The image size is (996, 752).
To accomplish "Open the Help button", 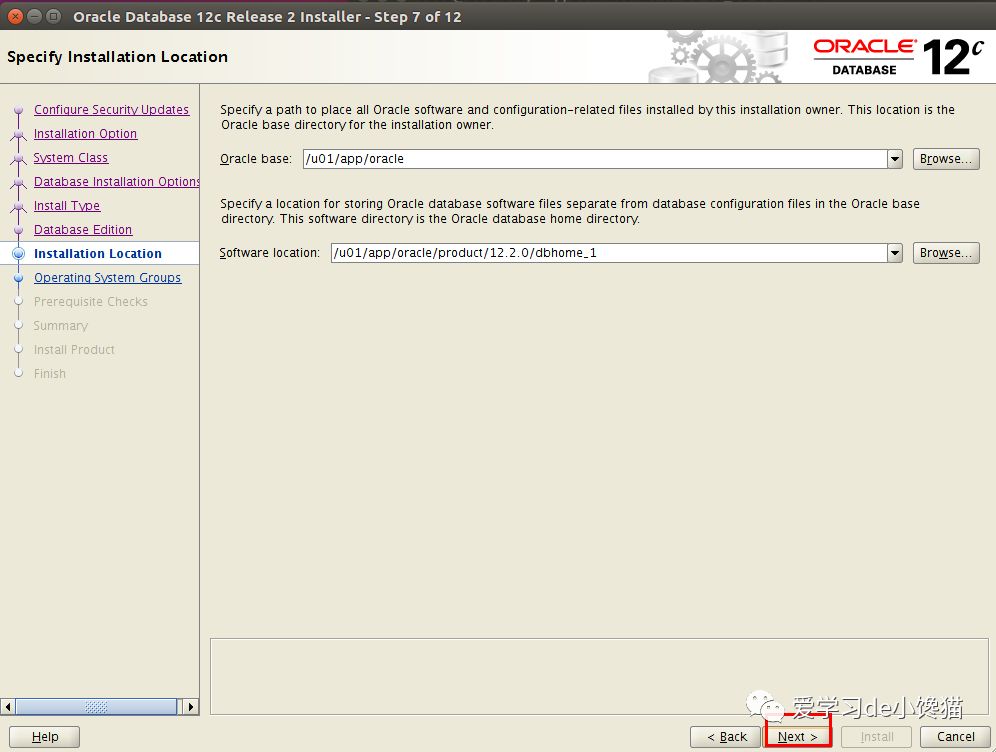I will click(x=44, y=737).
